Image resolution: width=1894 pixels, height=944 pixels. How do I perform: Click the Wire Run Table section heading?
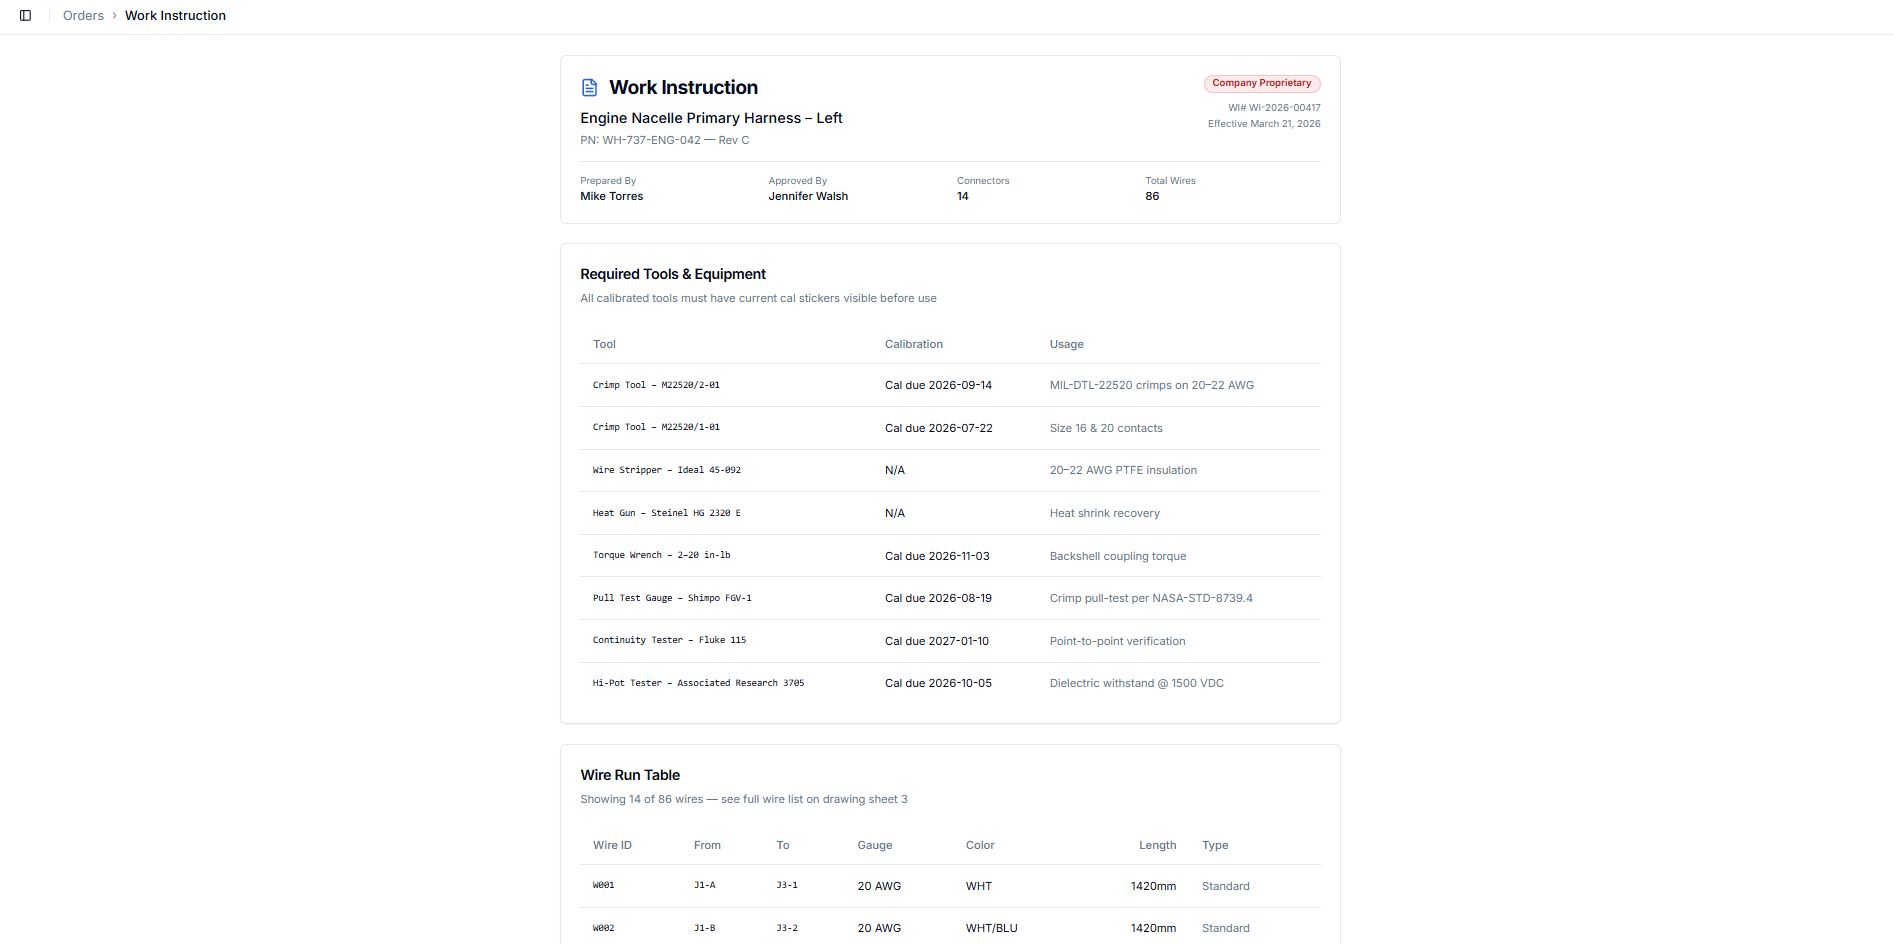point(630,775)
